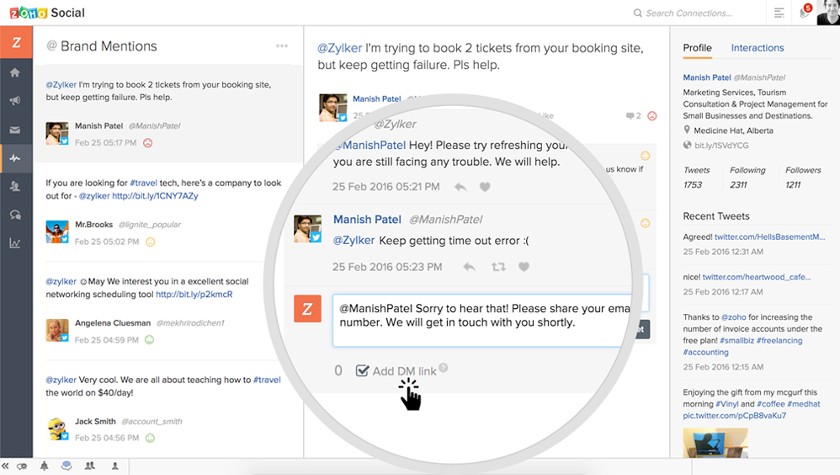The height and width of the screenshot is (475, 840).
Task: Open the chat bubbles icon in sidebar
Action: pos(15,215)
